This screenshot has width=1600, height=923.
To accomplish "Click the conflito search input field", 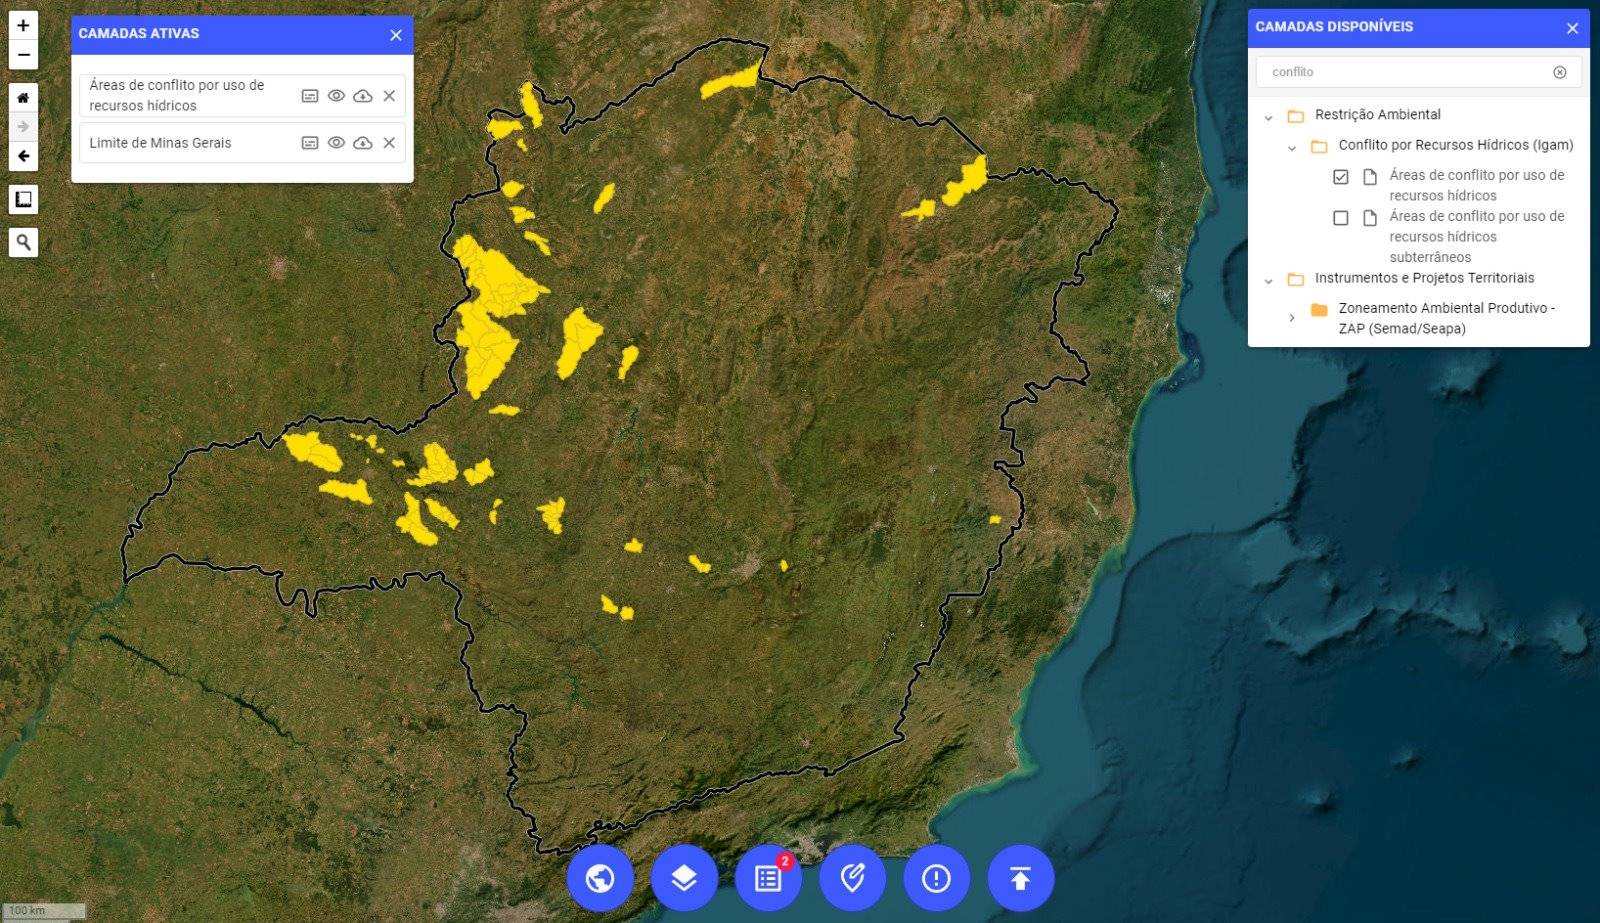I will [x=1405, y=72].
